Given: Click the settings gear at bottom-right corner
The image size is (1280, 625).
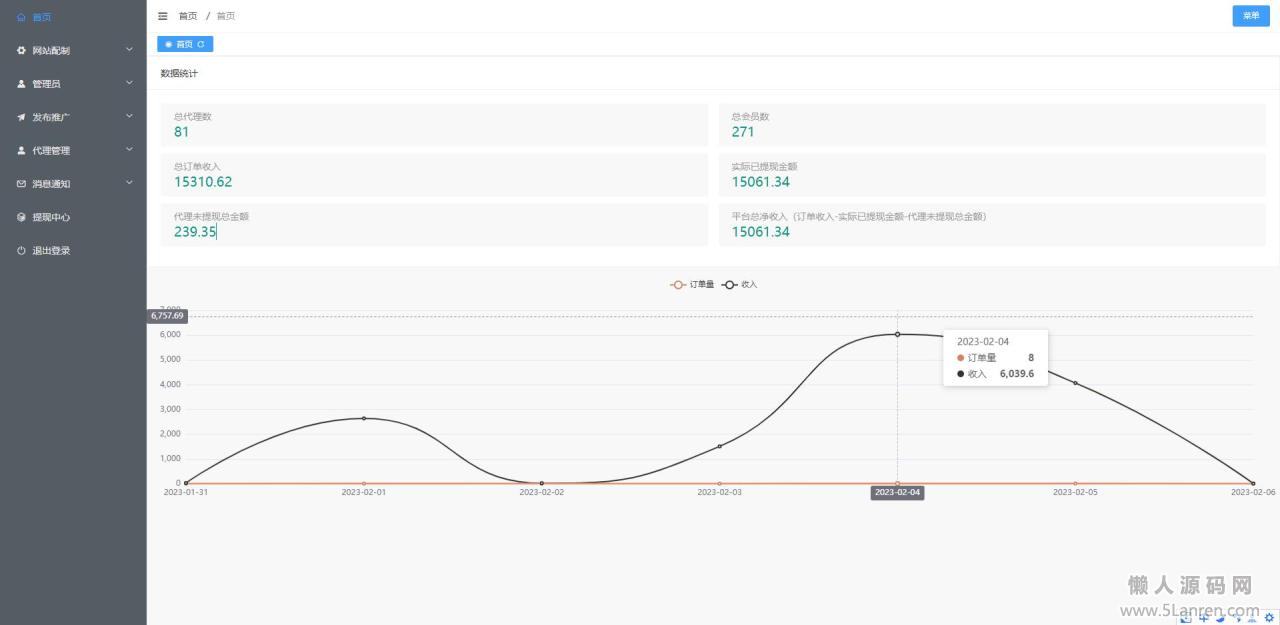Looking at the screenshot, I should (x=1270, y=618).
